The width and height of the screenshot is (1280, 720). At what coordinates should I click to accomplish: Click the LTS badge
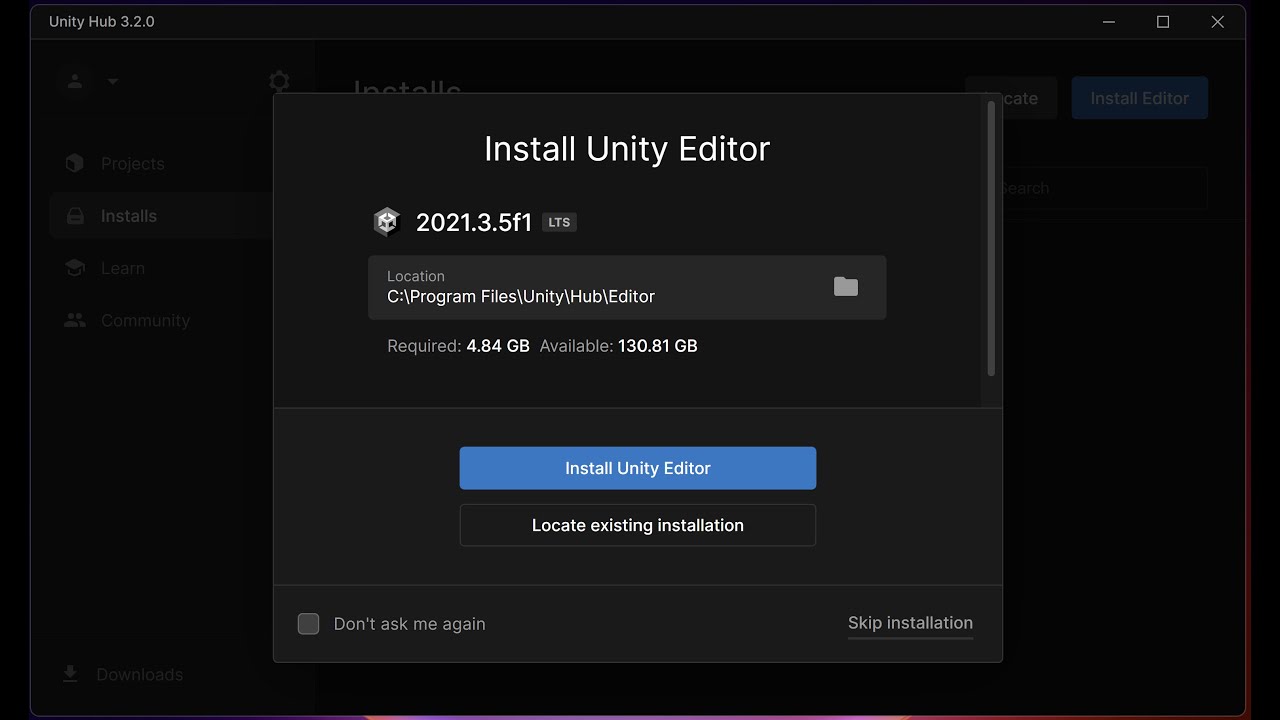pos(559,222)
